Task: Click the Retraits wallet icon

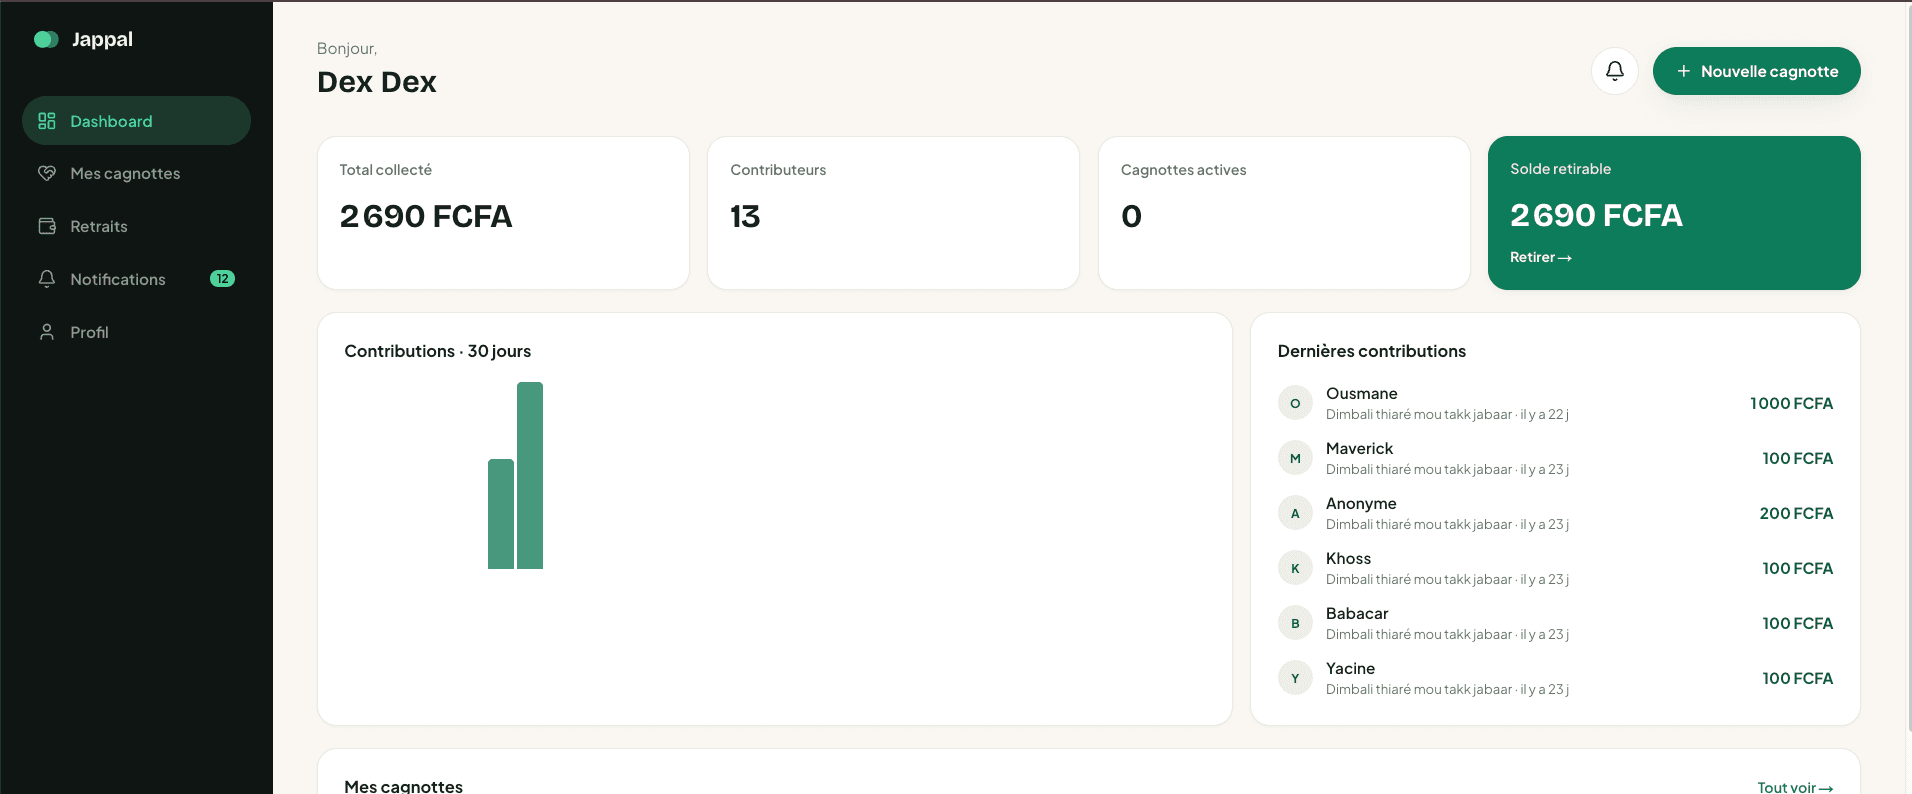Action: click(47, 226)
